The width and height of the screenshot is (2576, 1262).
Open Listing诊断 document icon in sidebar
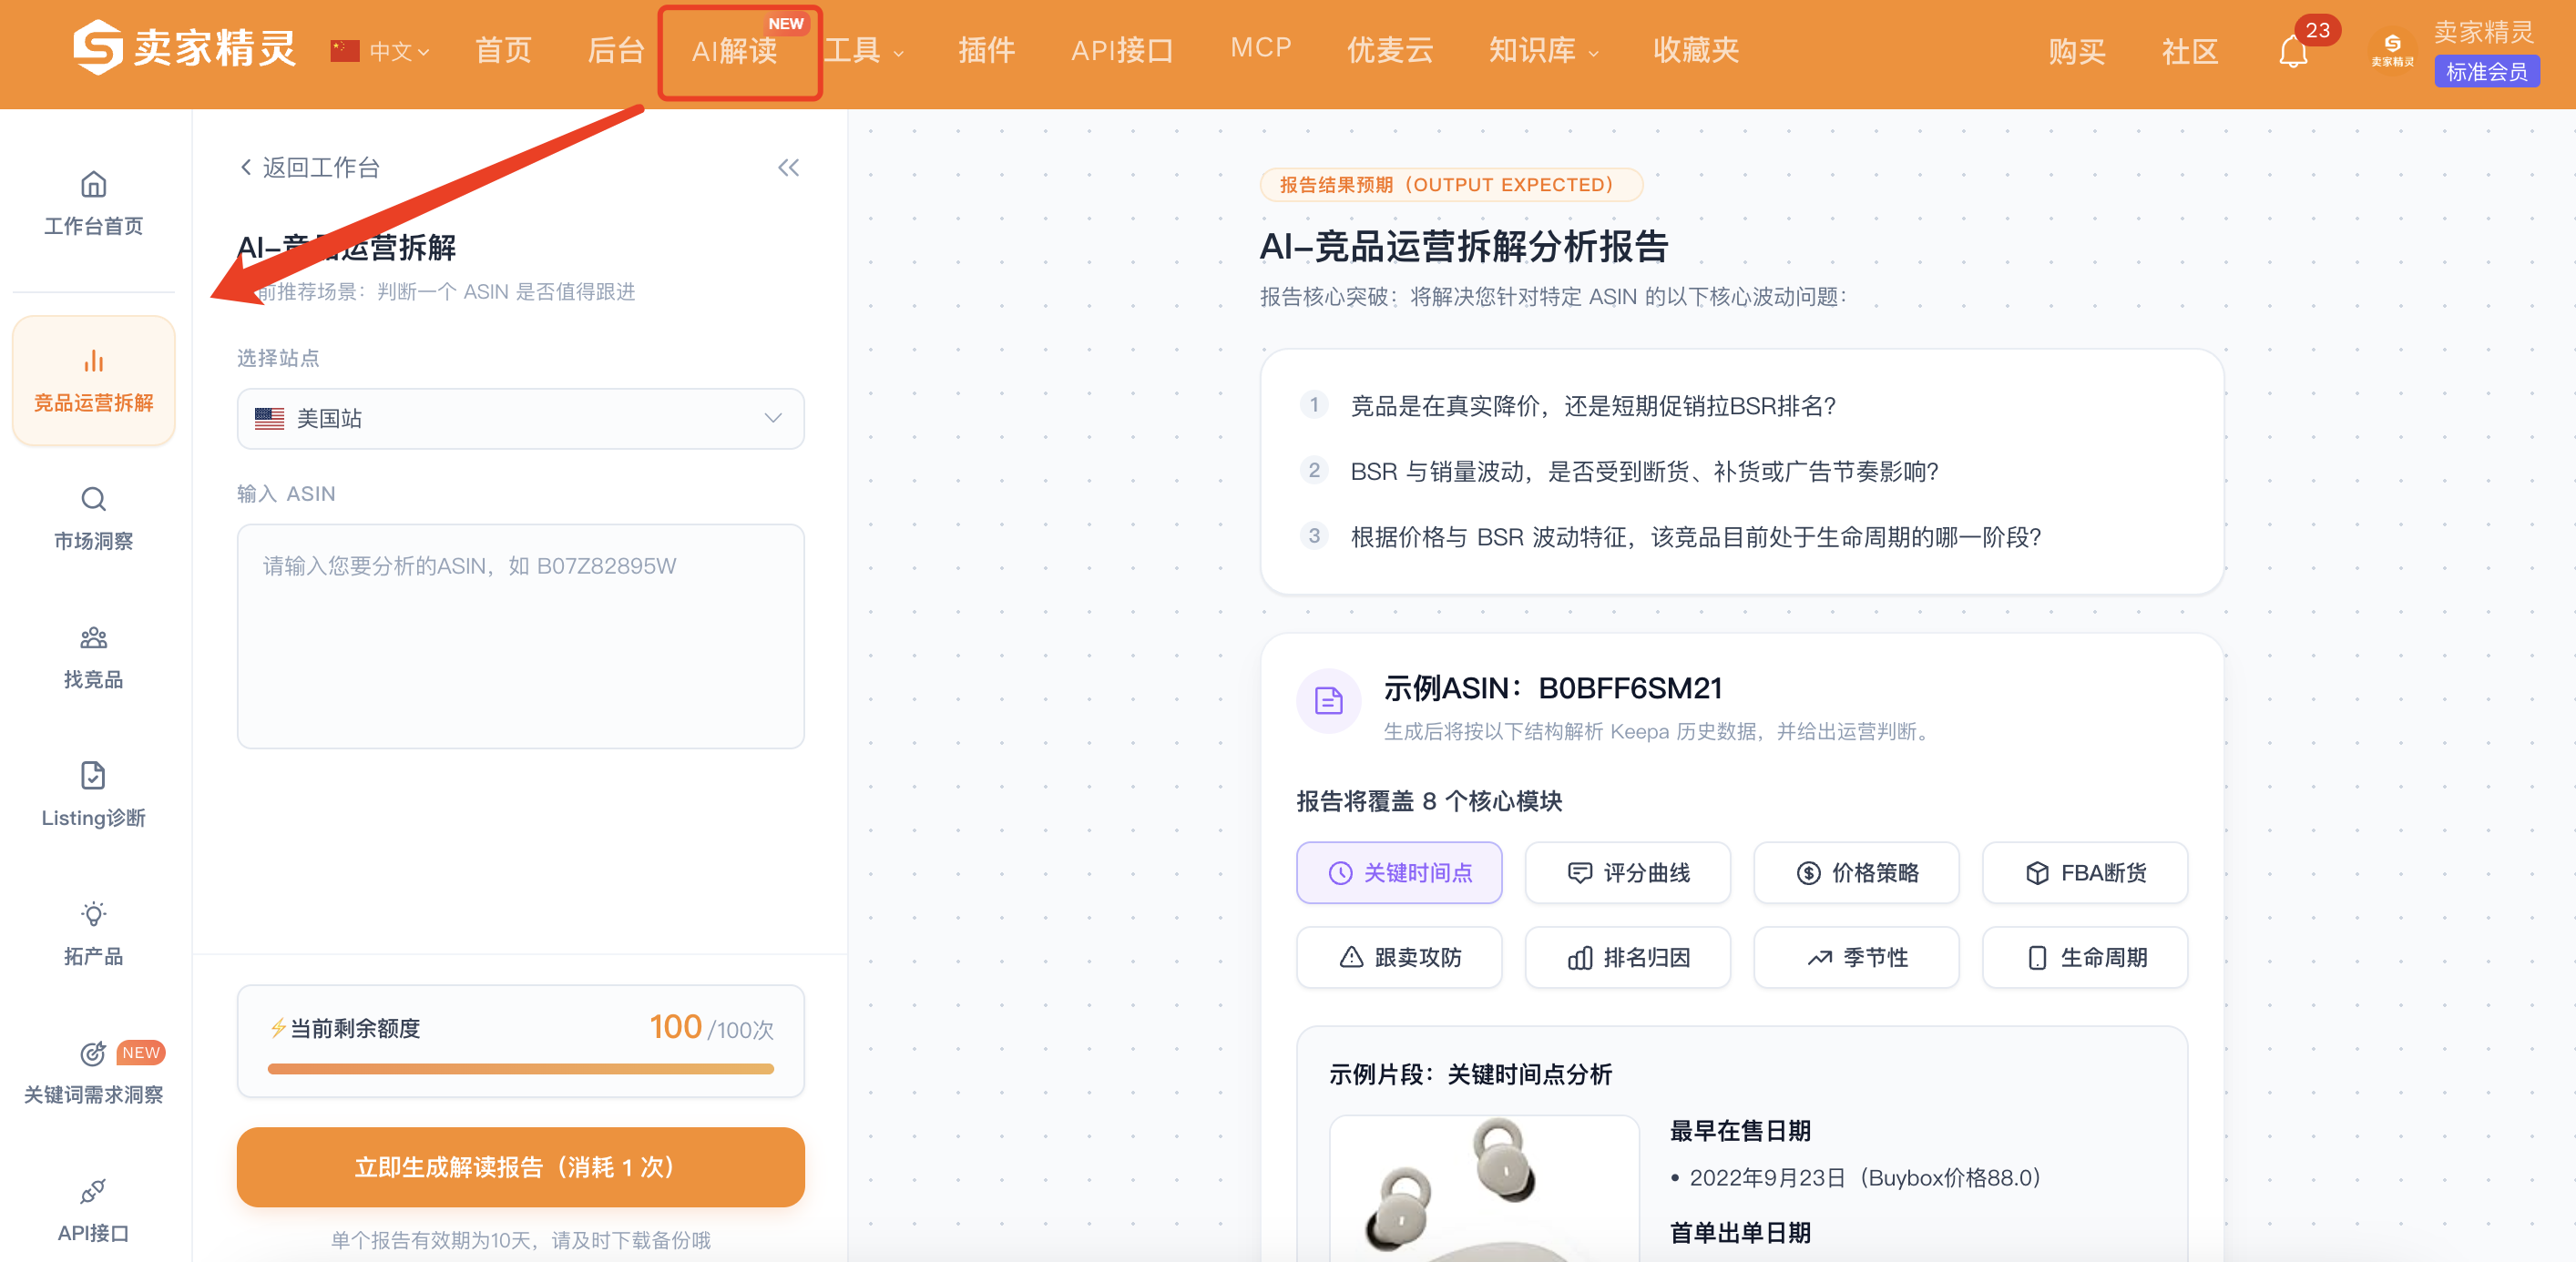click(93, 776)
